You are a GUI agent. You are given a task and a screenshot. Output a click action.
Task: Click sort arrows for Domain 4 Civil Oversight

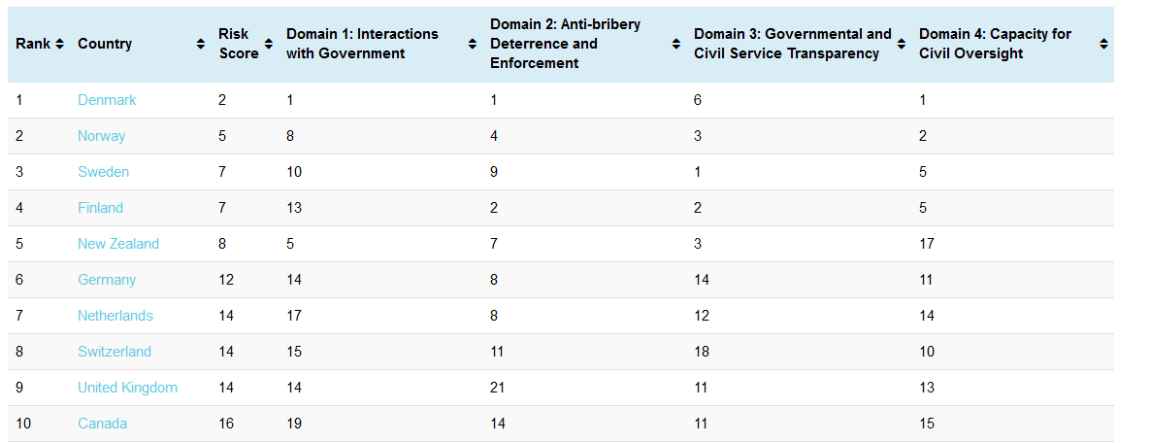(x=1103, y=44)
